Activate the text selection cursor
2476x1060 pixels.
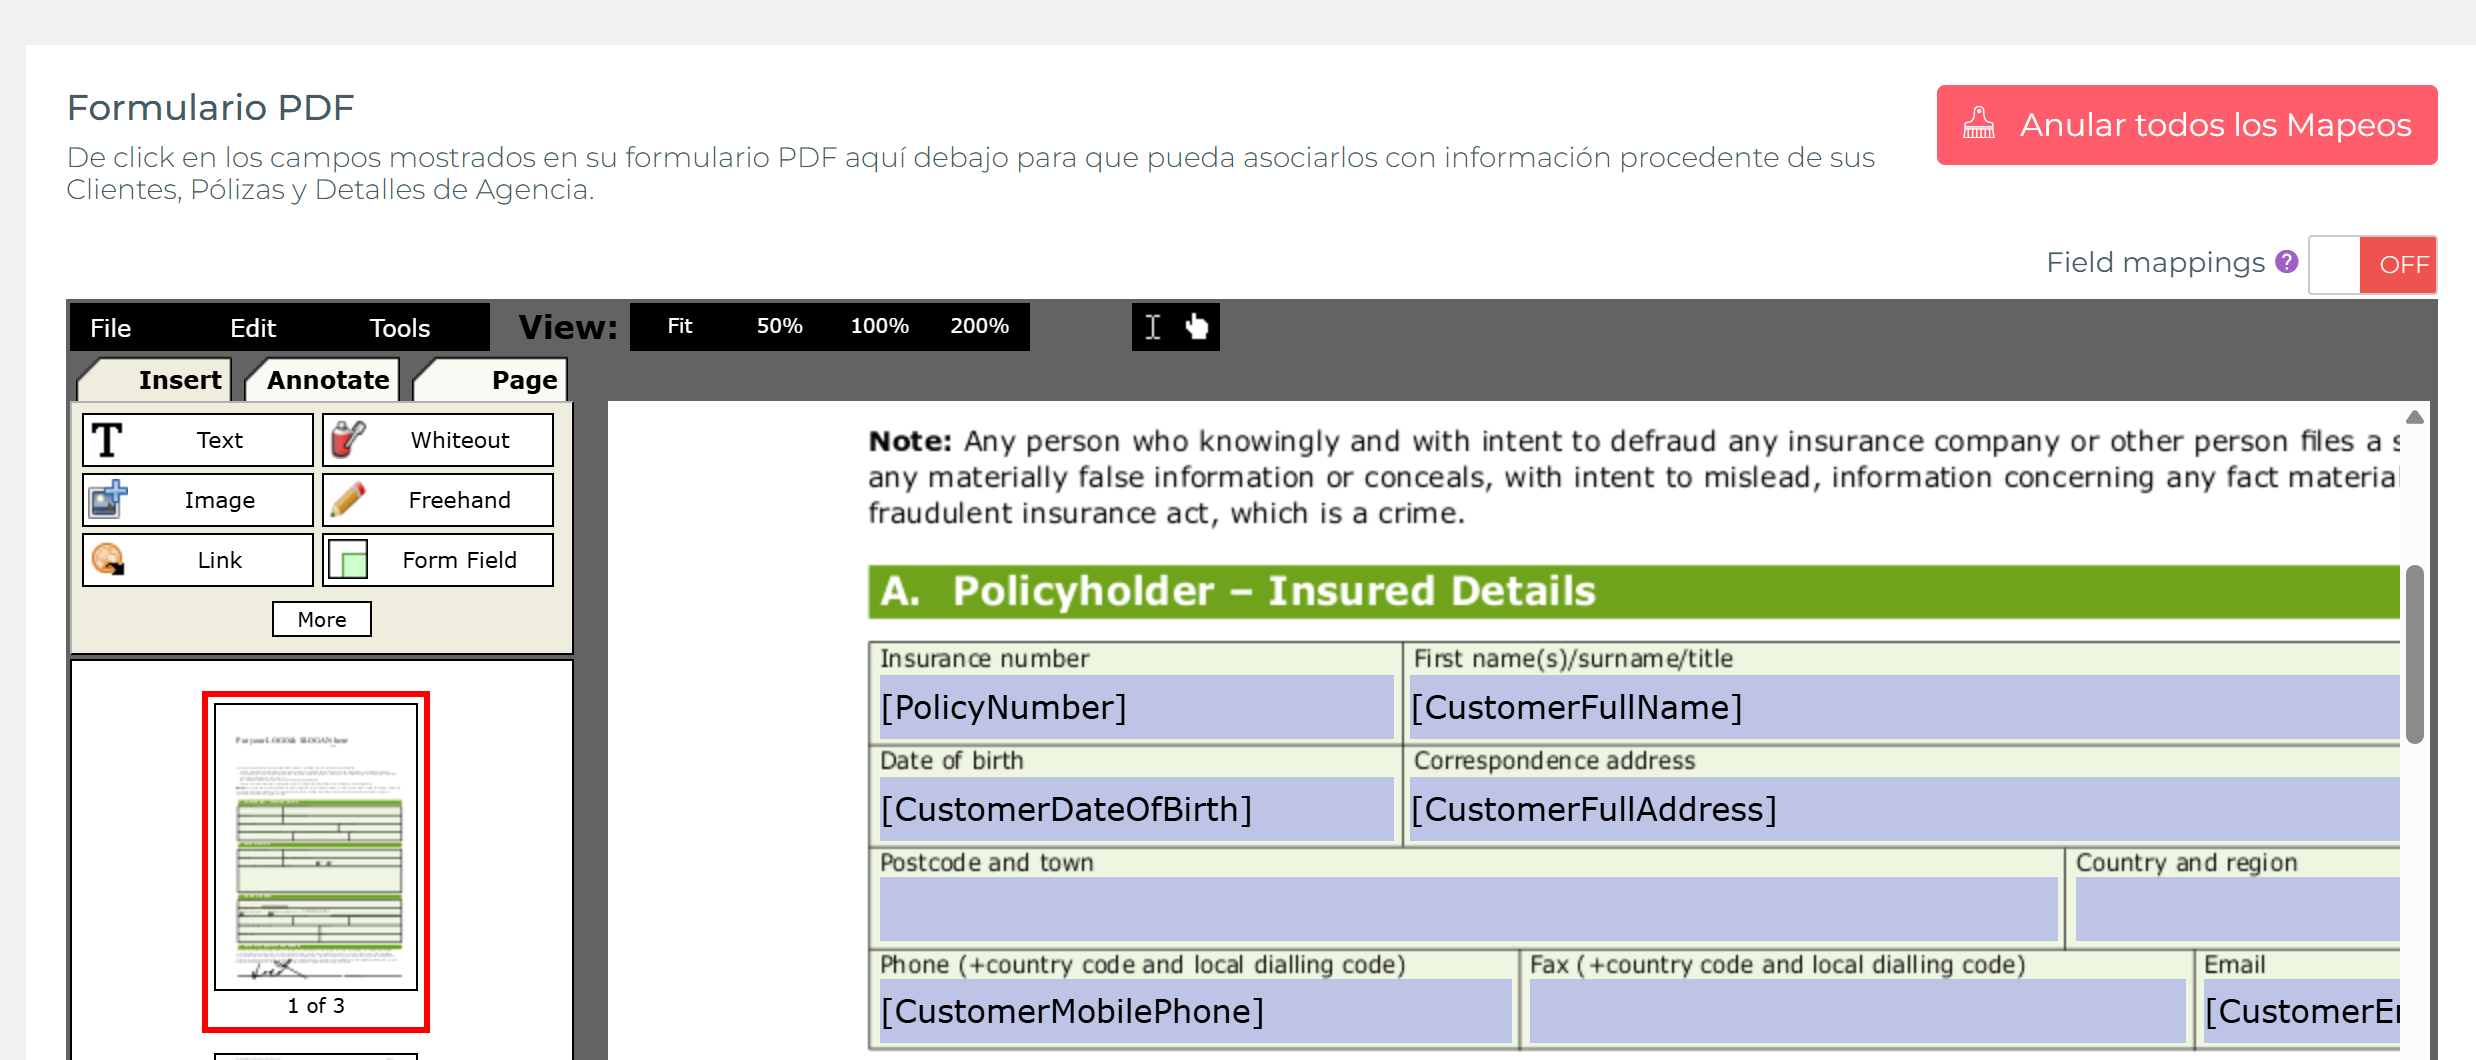[1153, 326]
